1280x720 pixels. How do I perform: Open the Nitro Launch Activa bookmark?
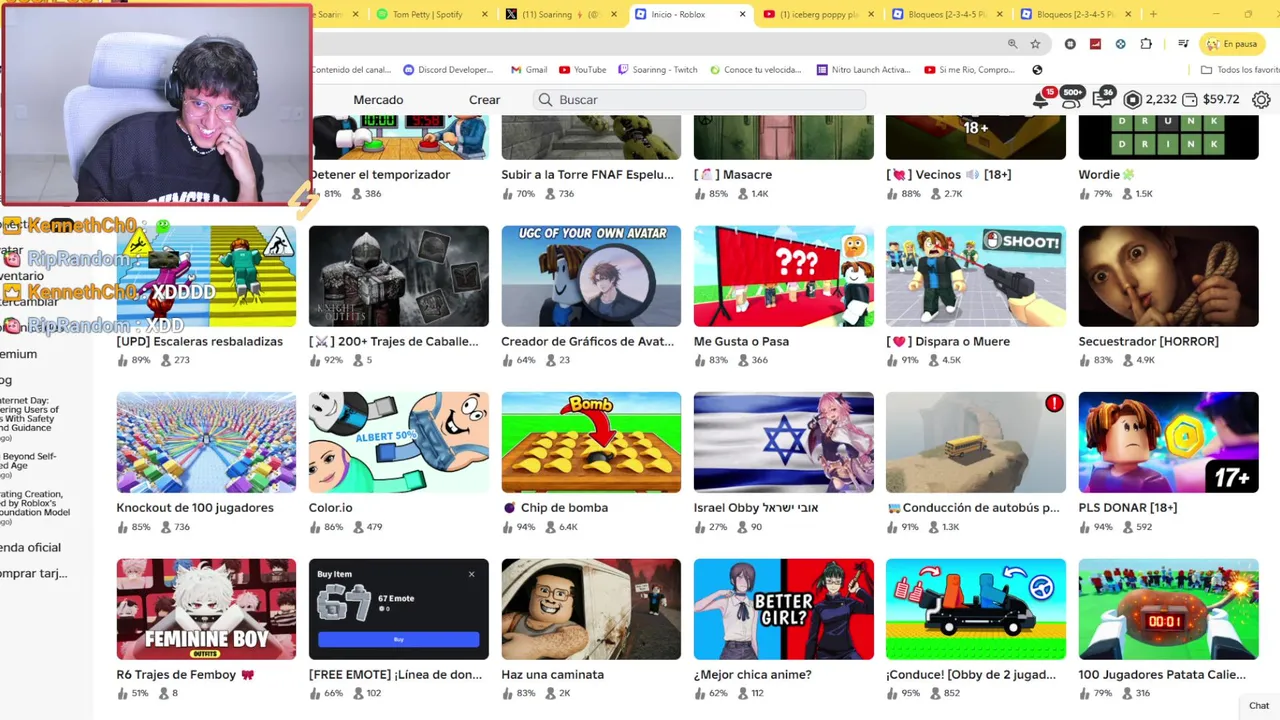(863, 70)
